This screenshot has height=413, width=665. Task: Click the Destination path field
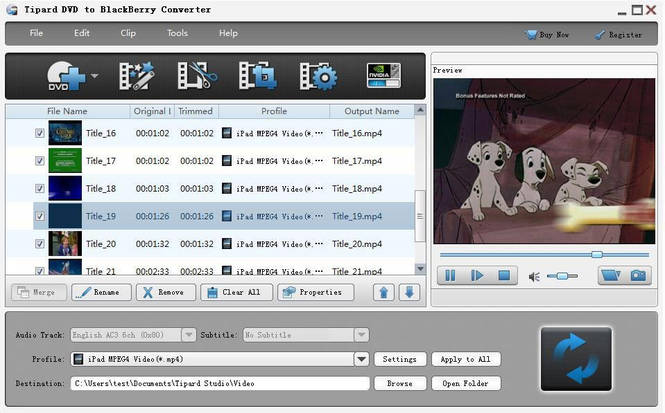coord(220,383)
